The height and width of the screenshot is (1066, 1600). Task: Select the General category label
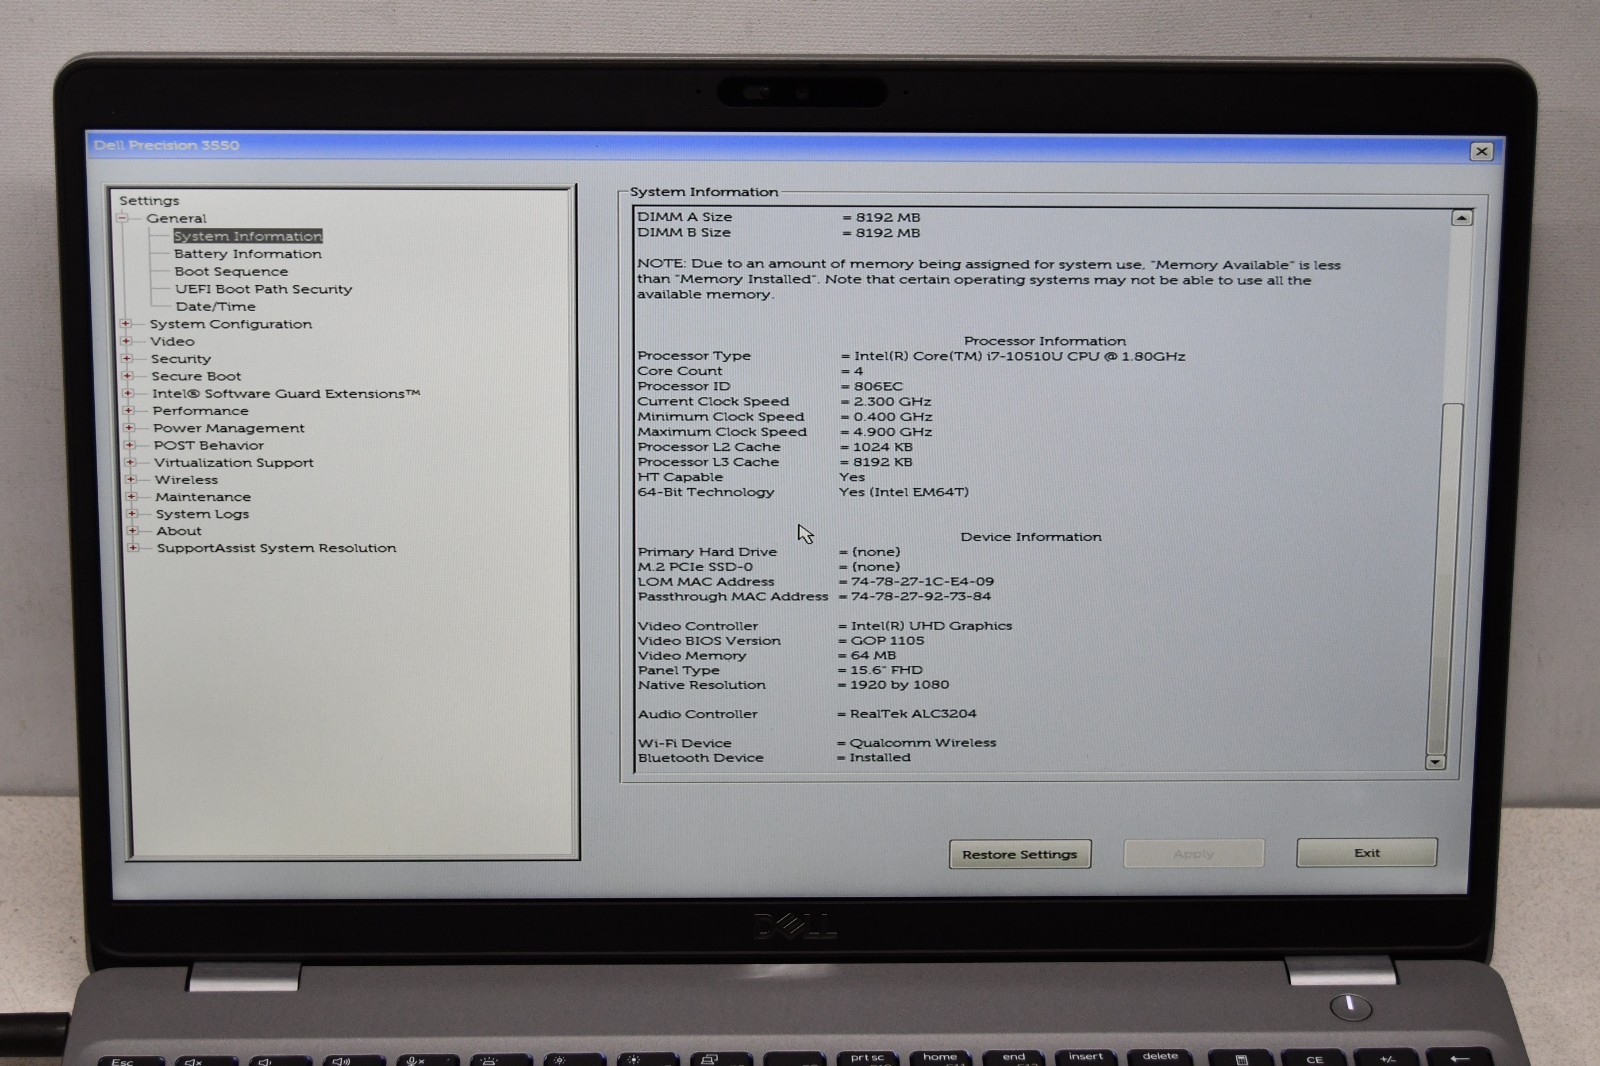point(177,218)
